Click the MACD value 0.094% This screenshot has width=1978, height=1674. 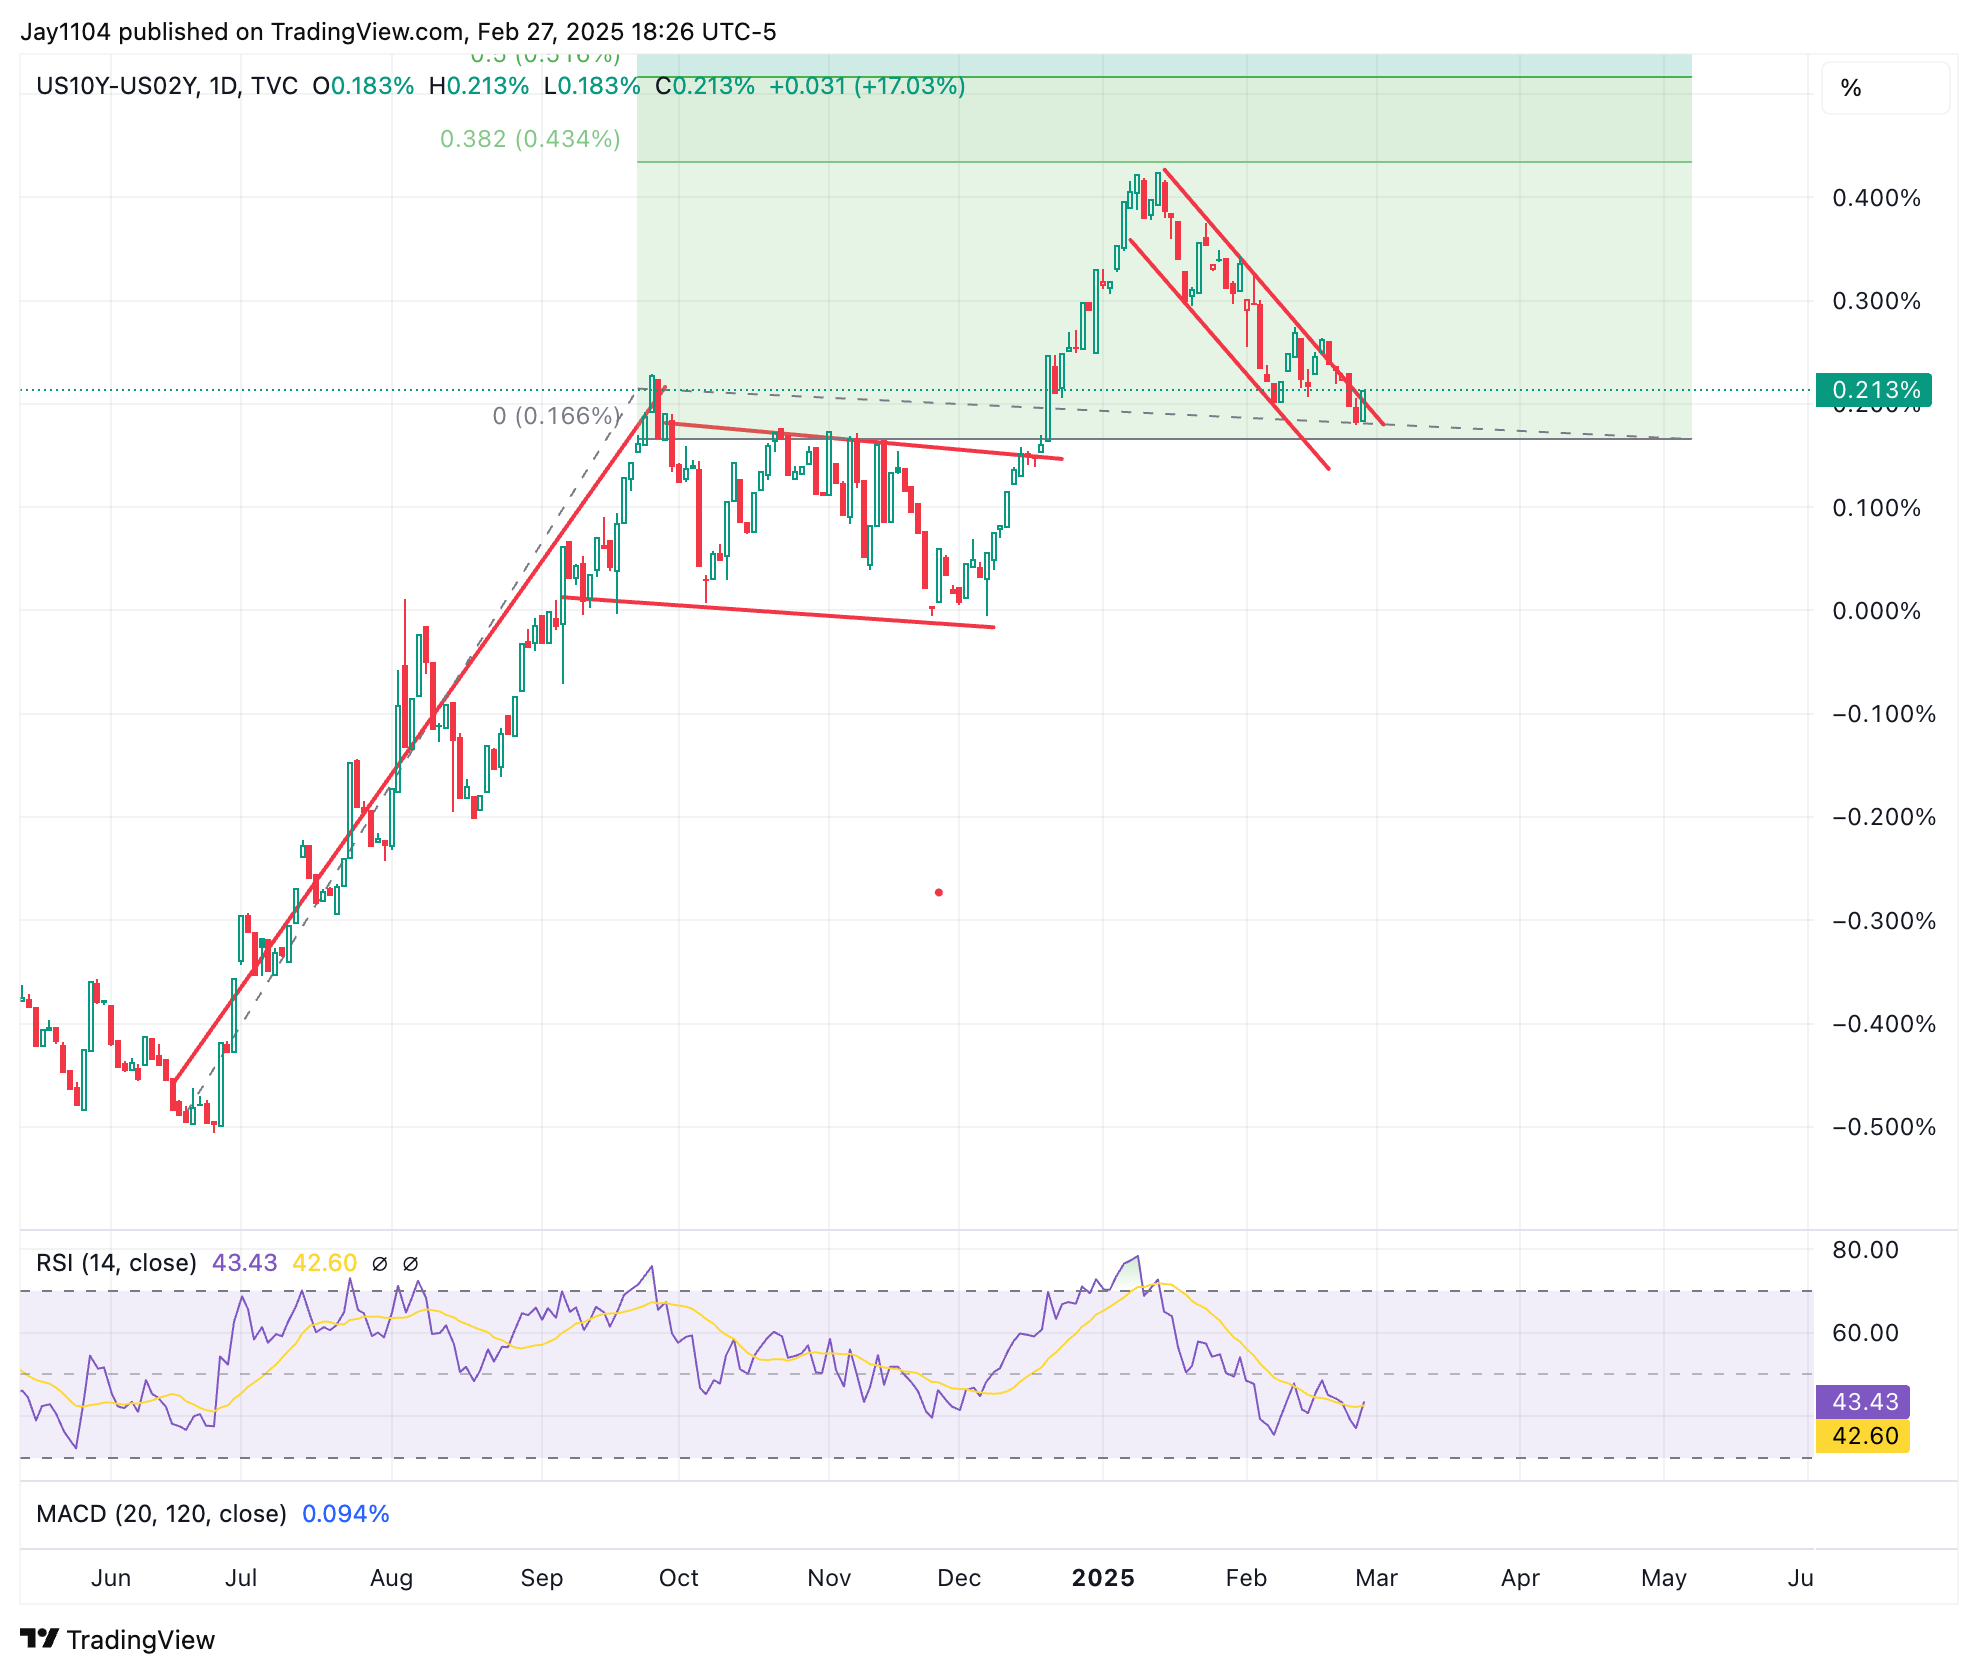click(x=345, y=1514)
